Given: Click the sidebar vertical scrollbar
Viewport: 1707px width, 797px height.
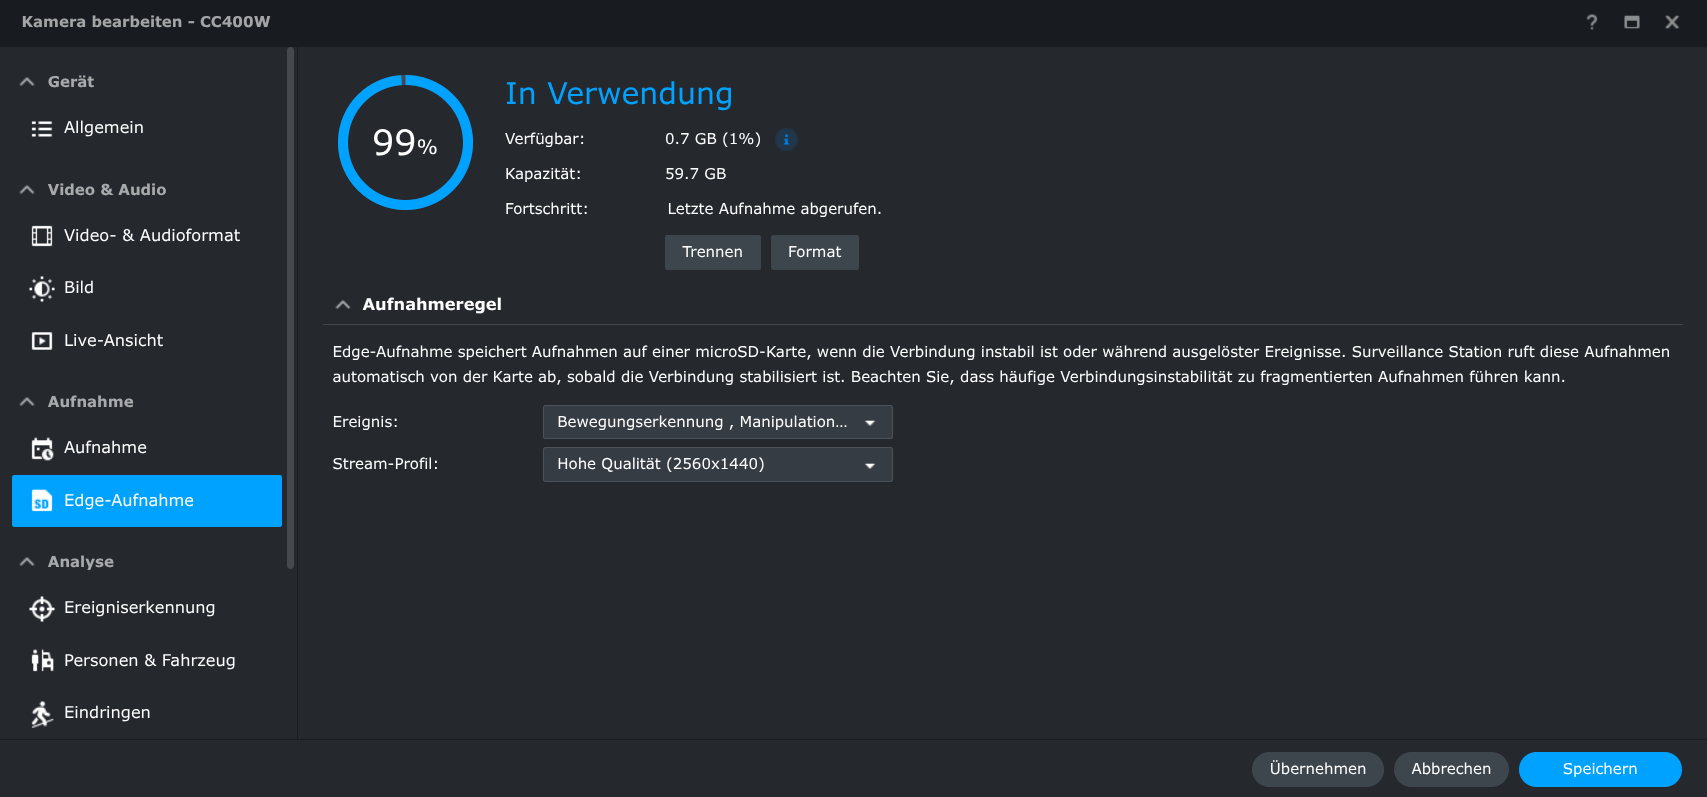Looking at the screenshot, I should click(290, 300).
